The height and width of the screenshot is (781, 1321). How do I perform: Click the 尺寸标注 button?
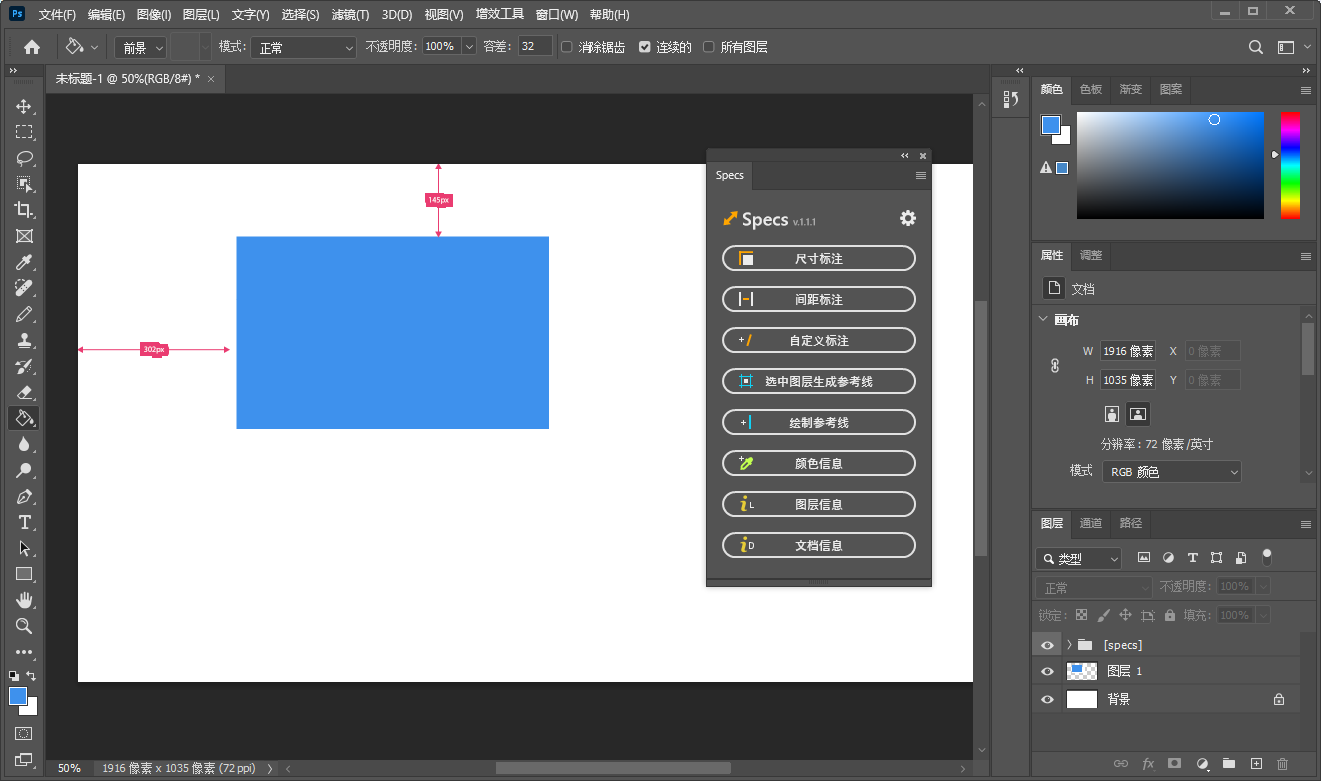(818, 258)
